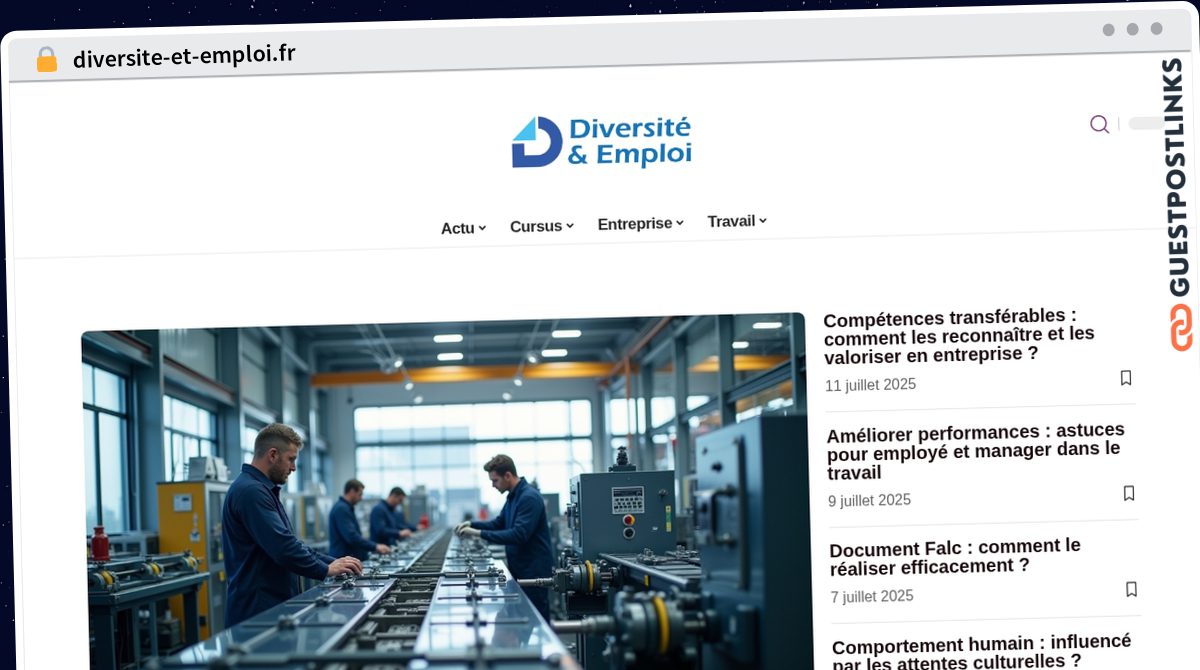Toggle the switch beside the search icon
The width and height of the screenshot is (1200, 670).
pyautogui.click(x=1146, y=124)
